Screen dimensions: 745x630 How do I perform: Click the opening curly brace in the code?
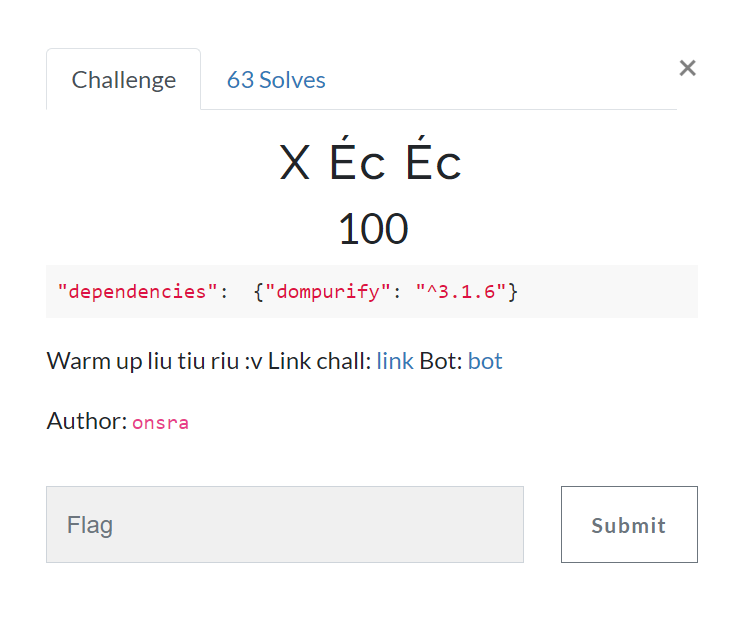259,292
